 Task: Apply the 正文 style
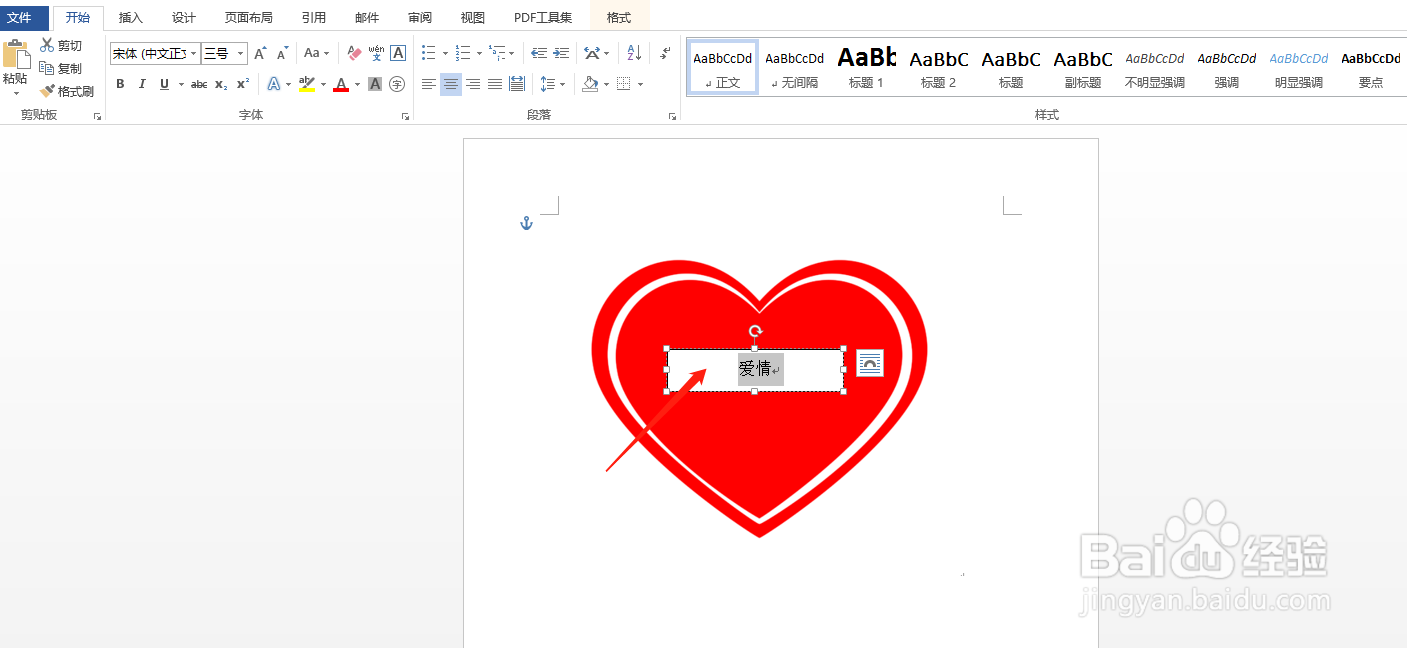pyautogui.click(x=723, y=68)
